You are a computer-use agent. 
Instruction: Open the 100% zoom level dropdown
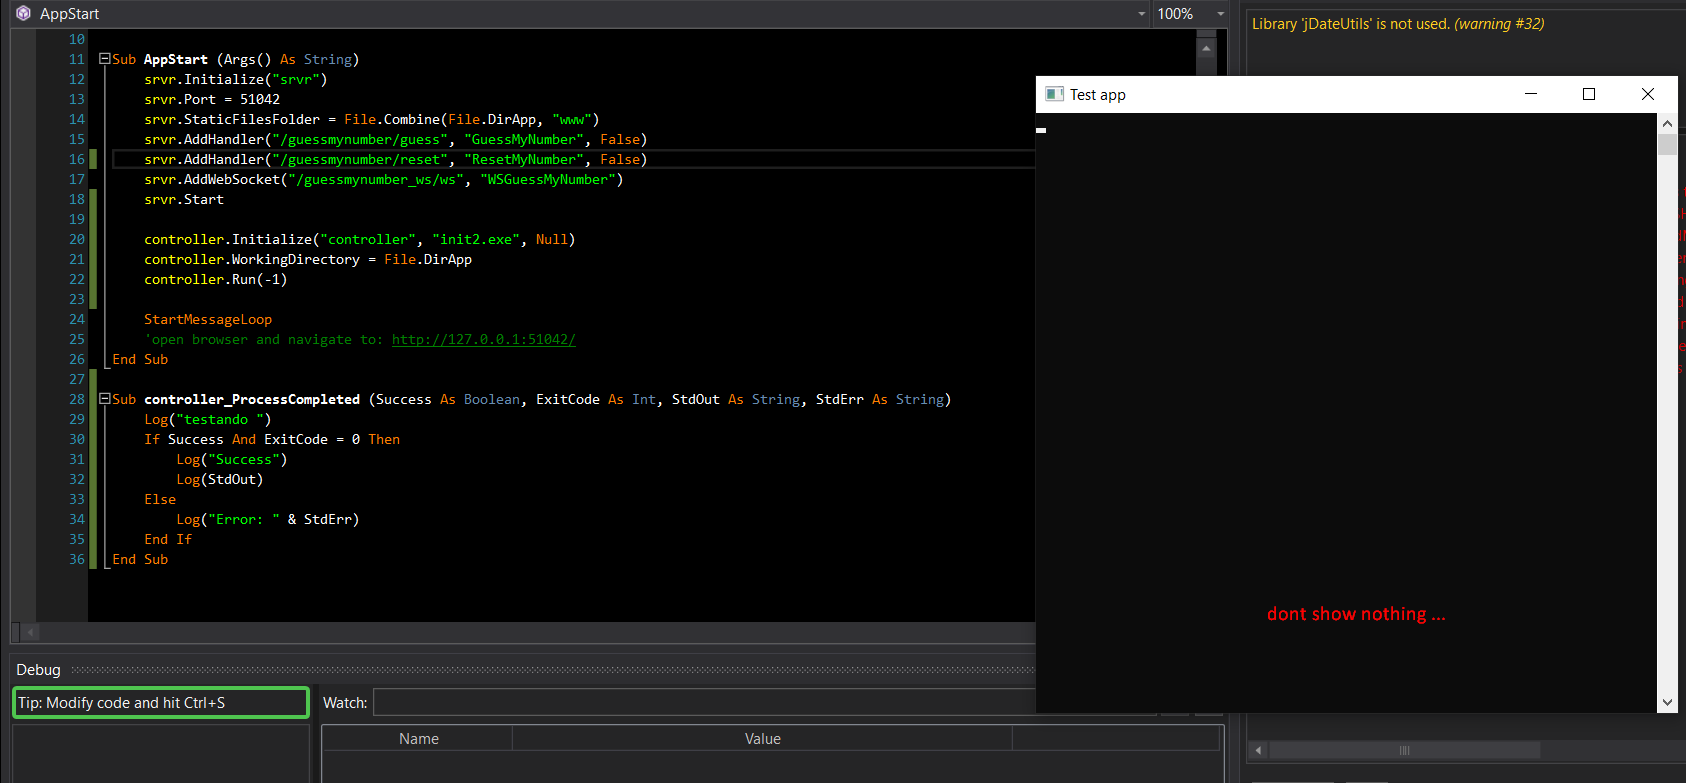[x=1220, y=14]
